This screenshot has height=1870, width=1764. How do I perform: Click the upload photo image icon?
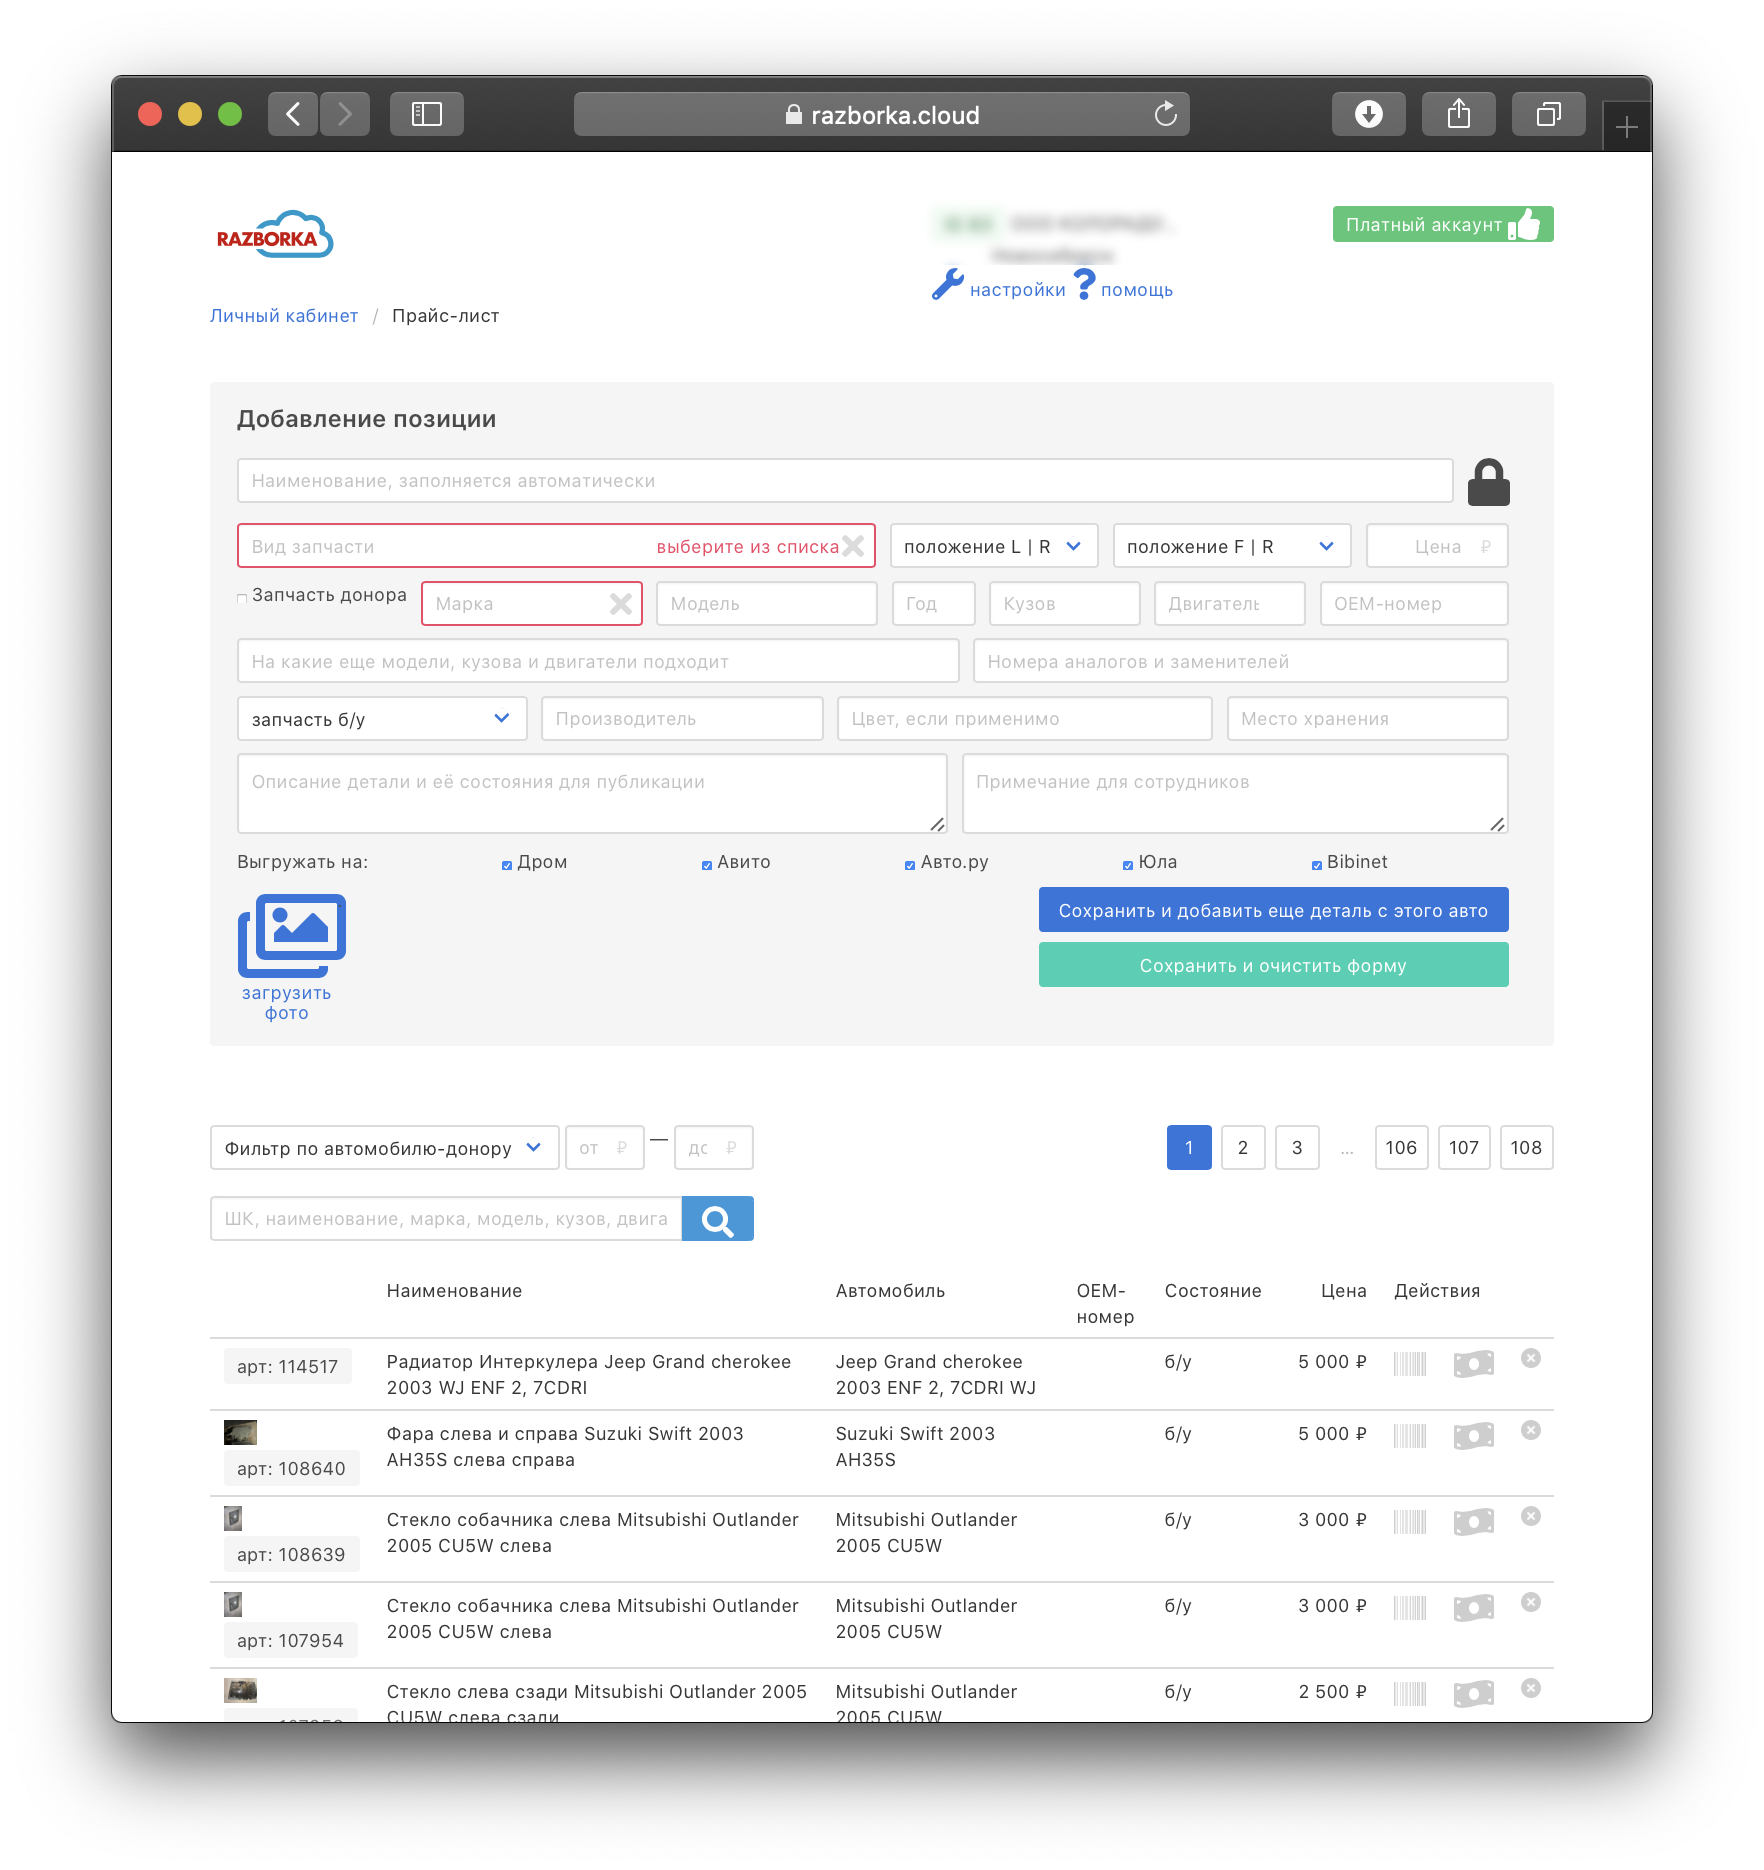coord(291,936)
